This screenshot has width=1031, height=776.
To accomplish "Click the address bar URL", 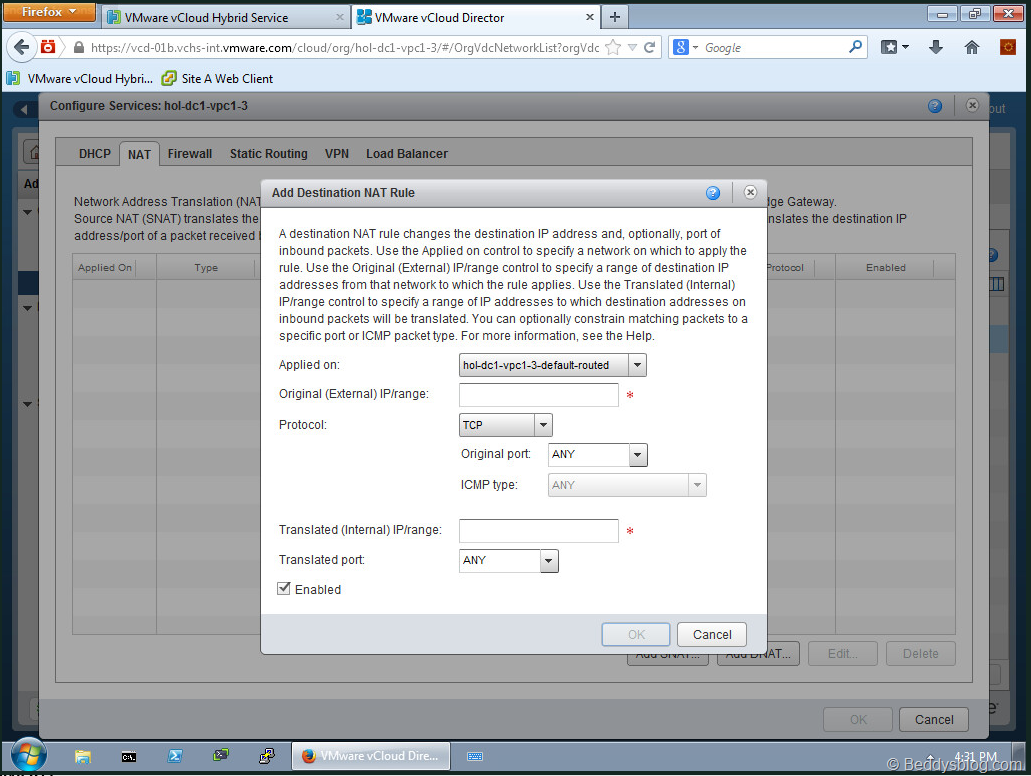I will click(x=345, y=47).
